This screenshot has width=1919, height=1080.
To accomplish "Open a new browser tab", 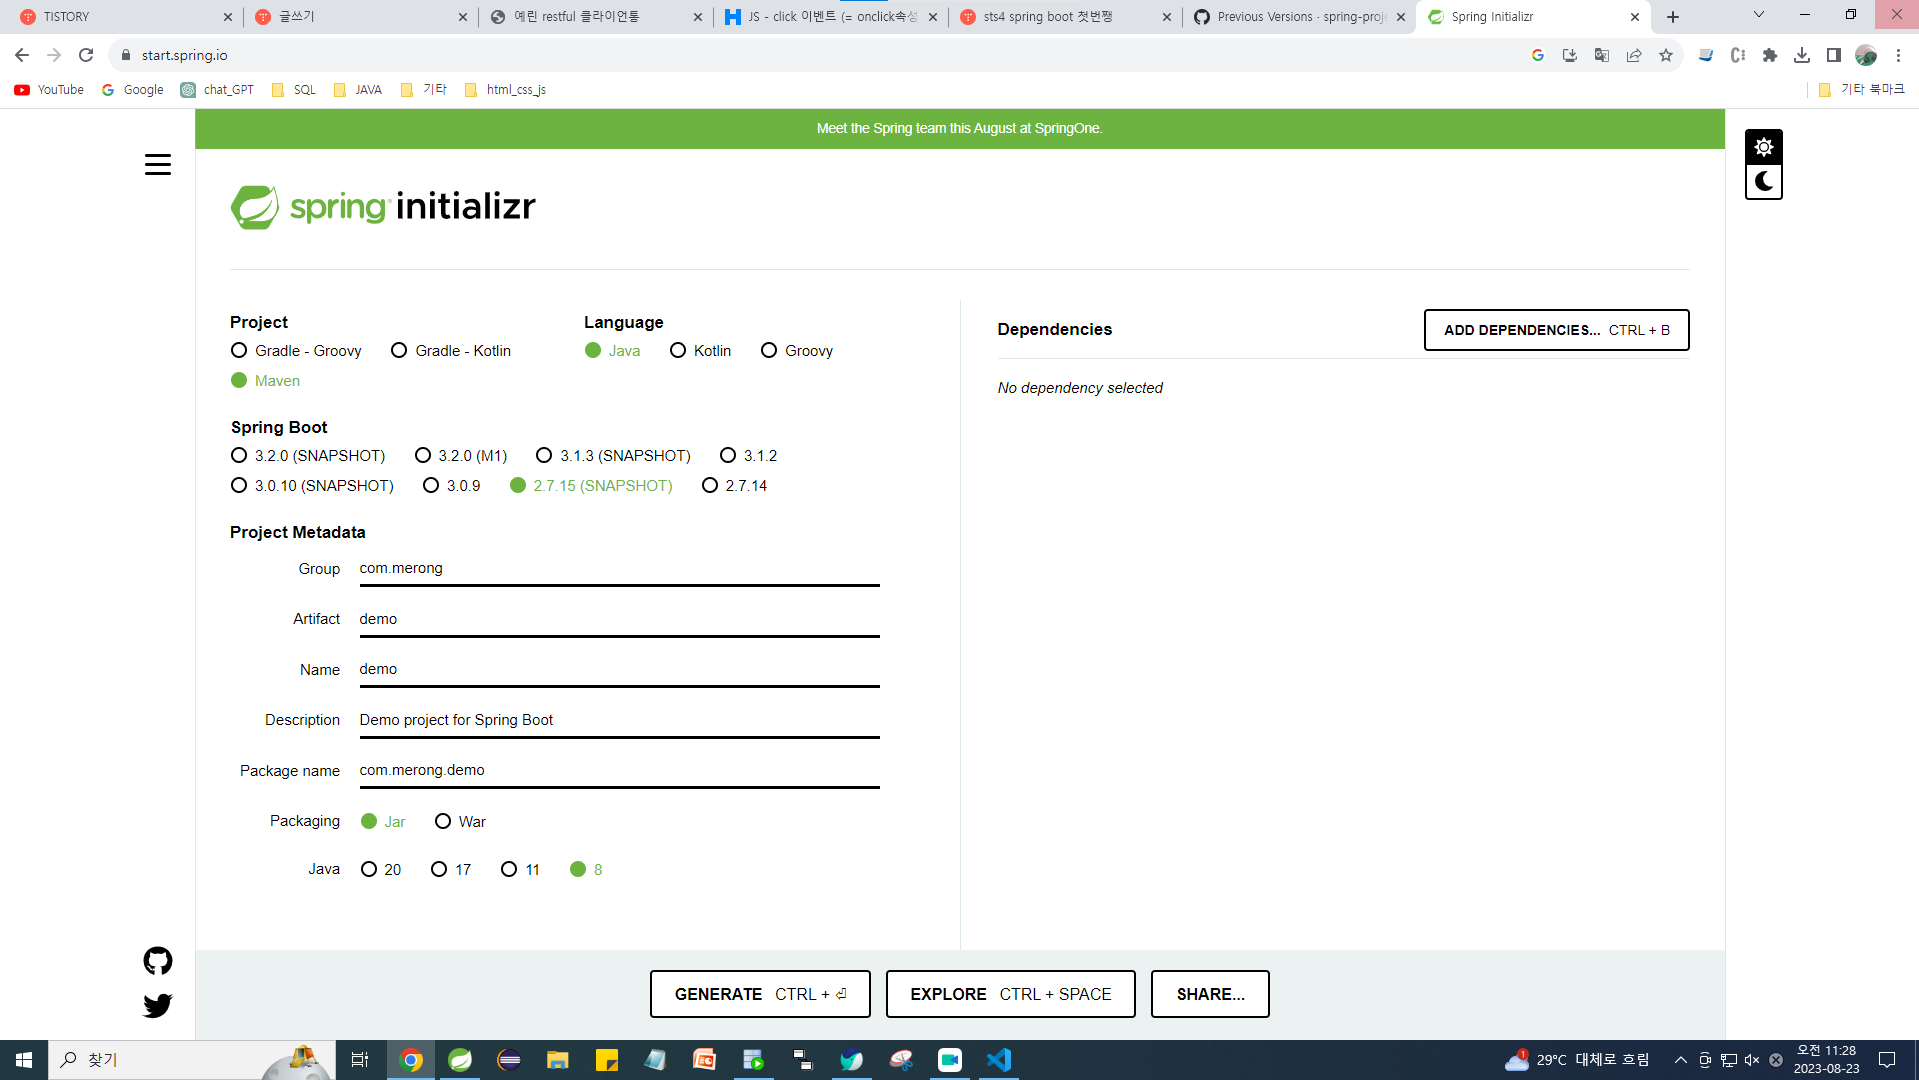I will (x=1673, y=17).
